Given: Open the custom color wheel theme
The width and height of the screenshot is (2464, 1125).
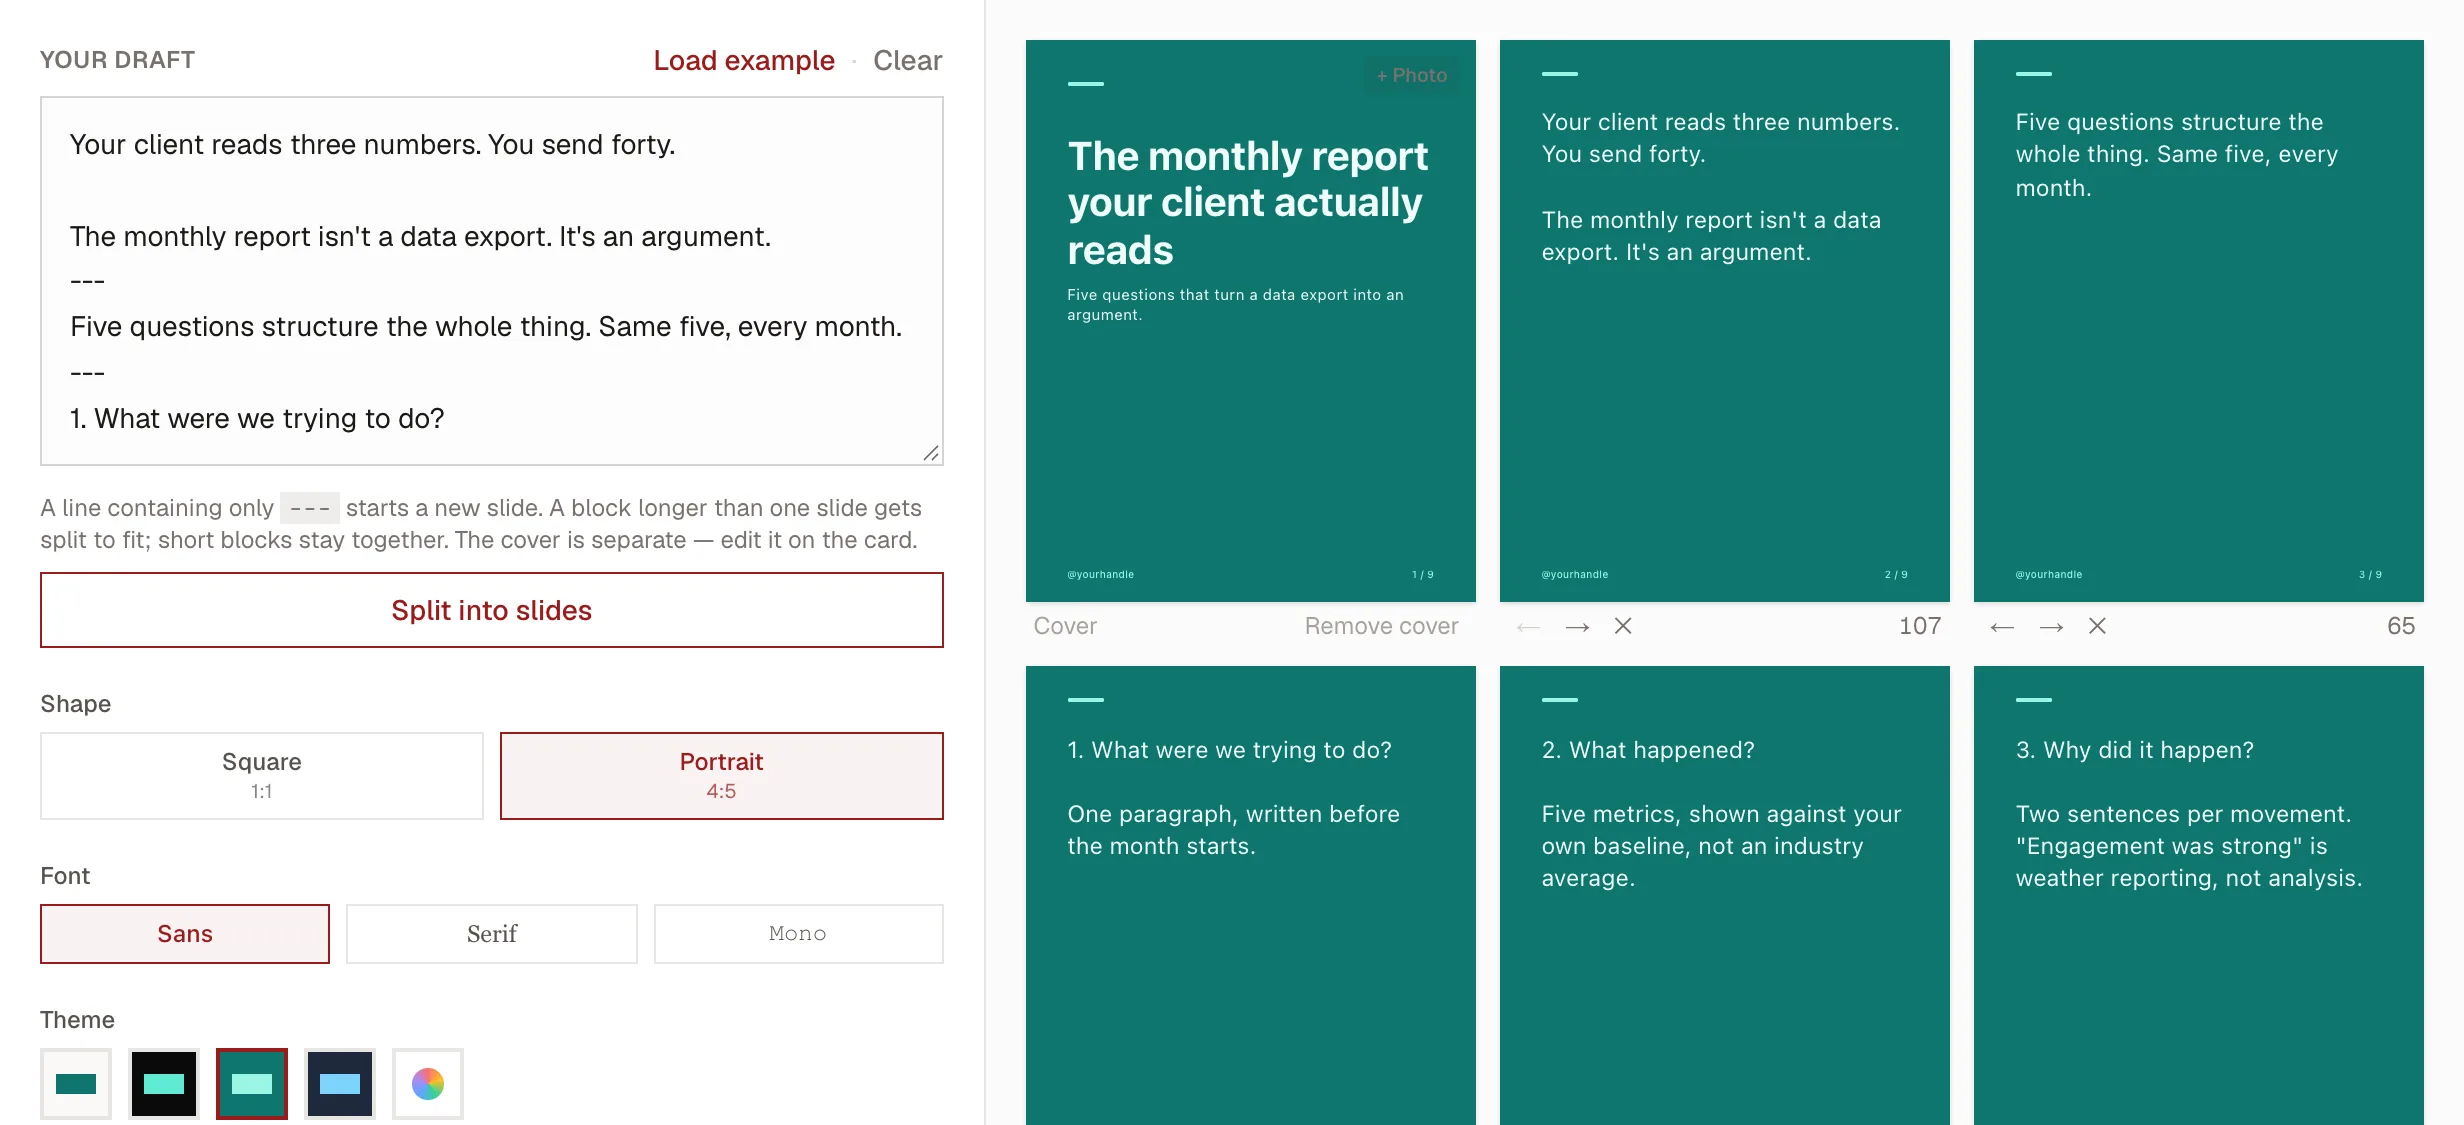Looking at the screenshot, I should pyautogui.click(x=428, y=1084).
